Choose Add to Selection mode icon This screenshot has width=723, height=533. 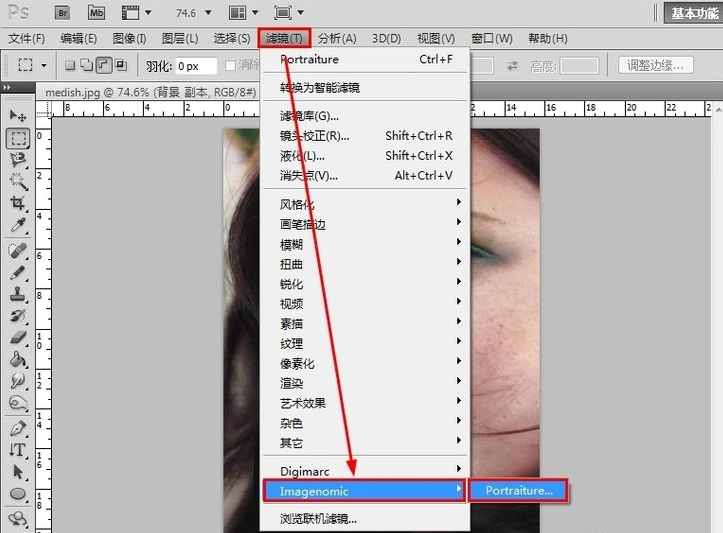86,65
